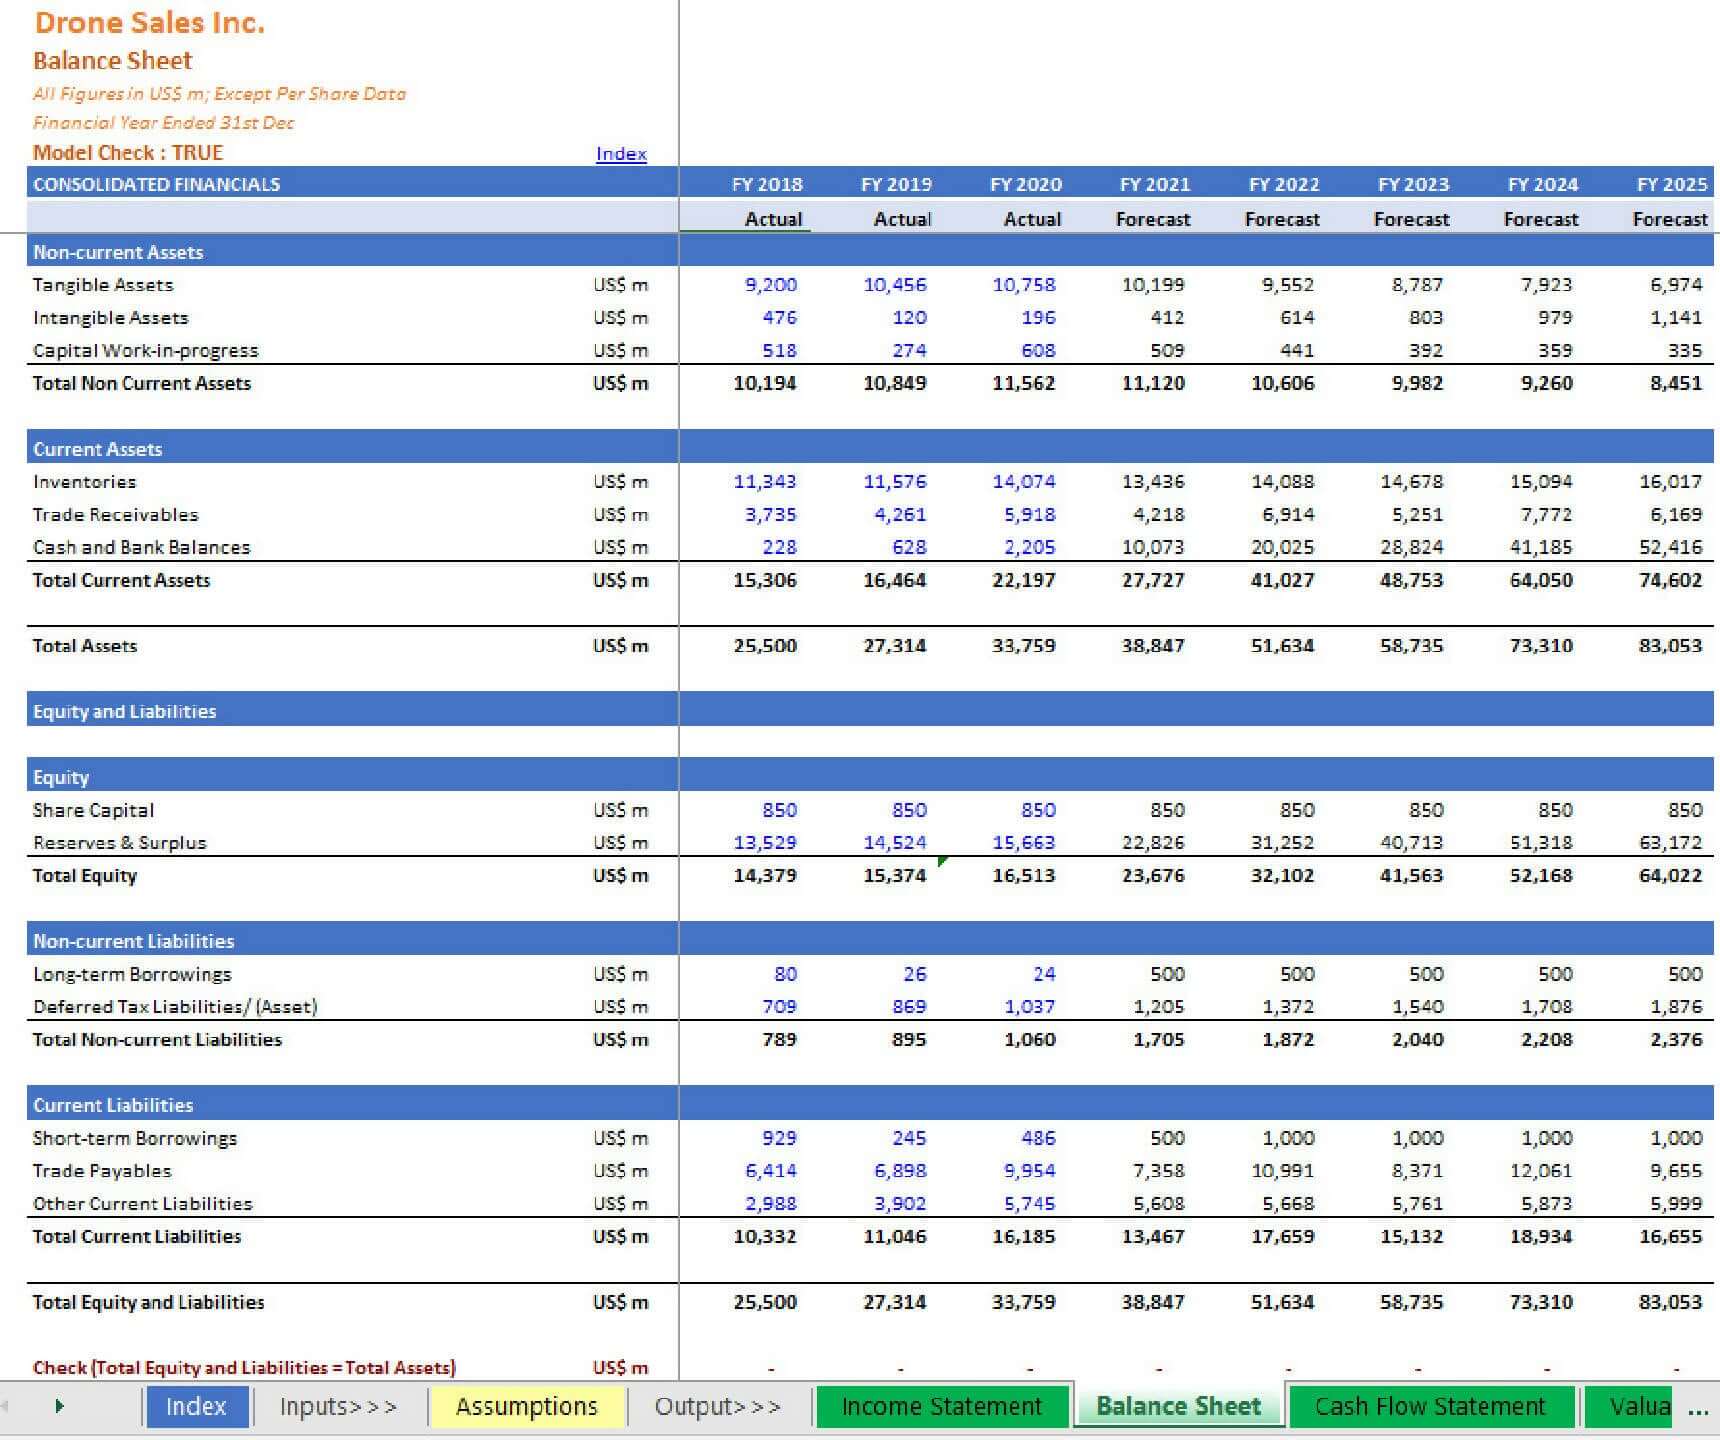
Task: Click the CONSOLIDATED FINANCIALS header cell
Action: point(156,184)
